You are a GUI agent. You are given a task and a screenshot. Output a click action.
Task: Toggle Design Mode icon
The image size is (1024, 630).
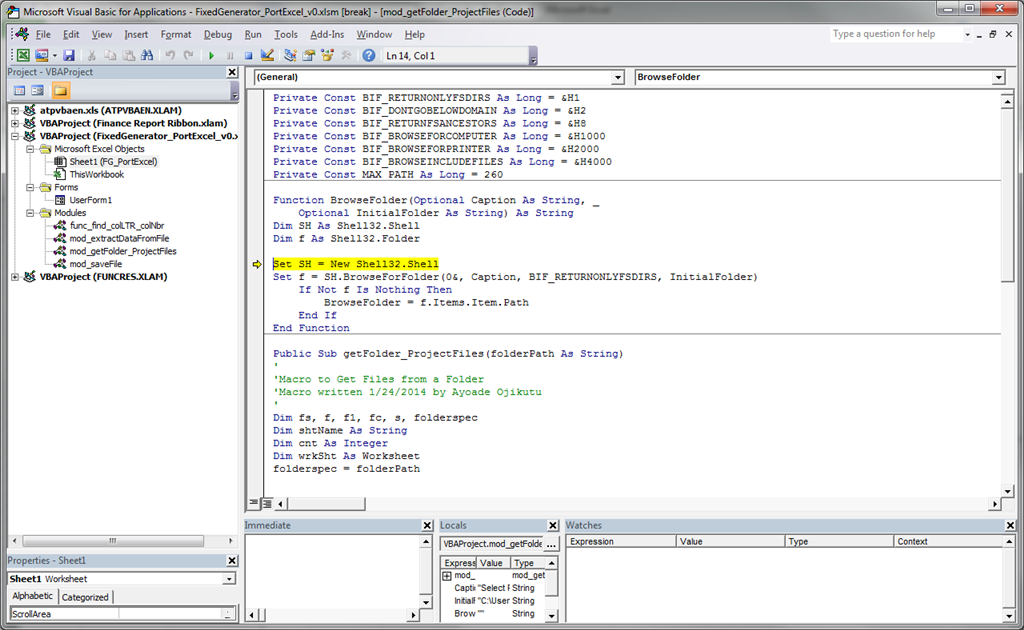pos(268,56)
